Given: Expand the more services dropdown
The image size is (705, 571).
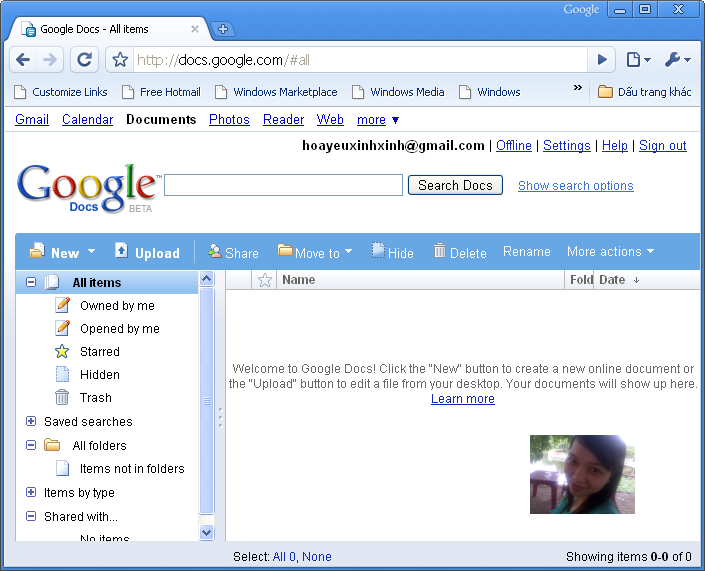Looking at the screenshot, I should (x=378, y=120).
